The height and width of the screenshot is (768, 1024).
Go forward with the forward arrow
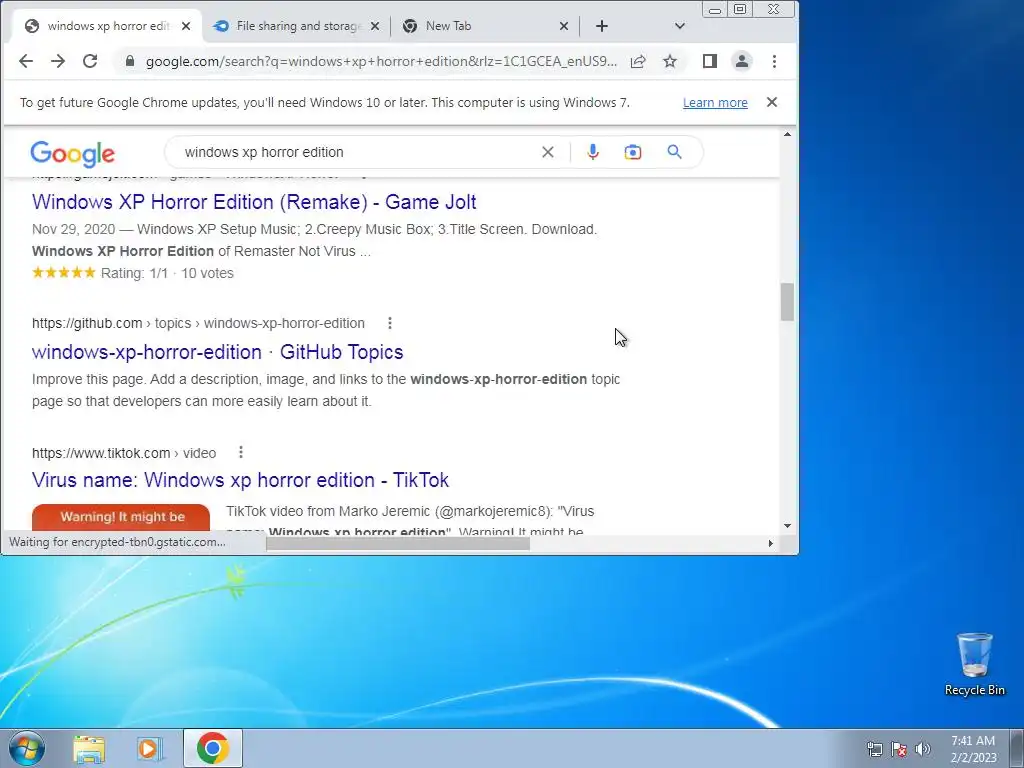[x=58, y=61]
